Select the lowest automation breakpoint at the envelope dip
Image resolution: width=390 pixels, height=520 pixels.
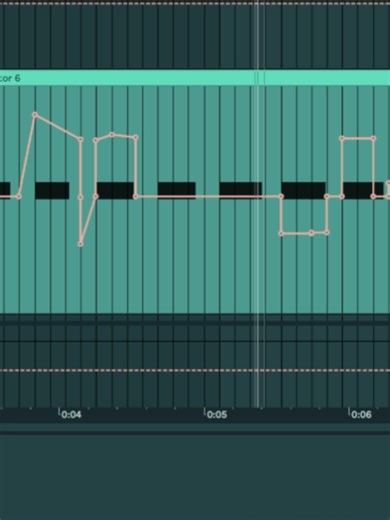[80, 244]
